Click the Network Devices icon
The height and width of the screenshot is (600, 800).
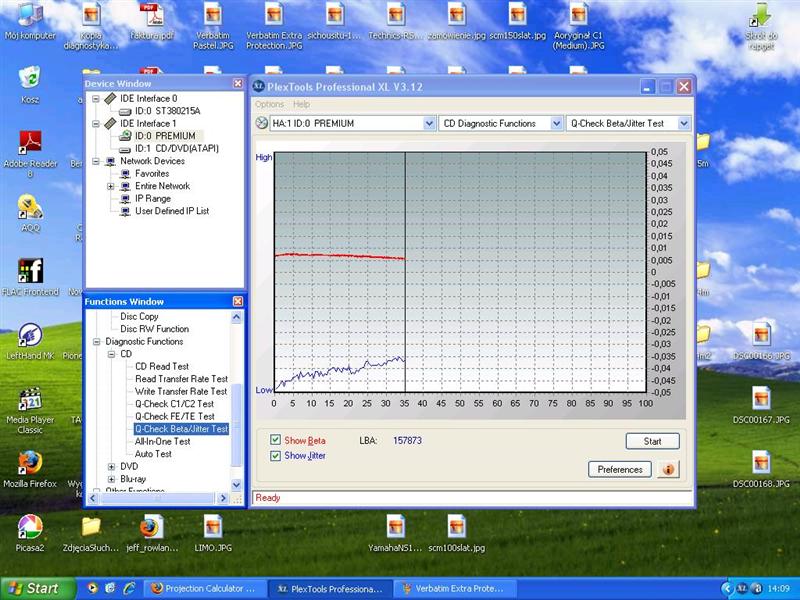pos(110,161)
